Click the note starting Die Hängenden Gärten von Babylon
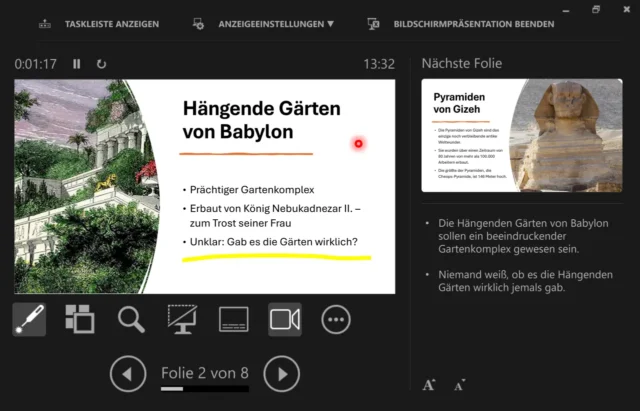This screenshot has height=411, width=640. 523,236
